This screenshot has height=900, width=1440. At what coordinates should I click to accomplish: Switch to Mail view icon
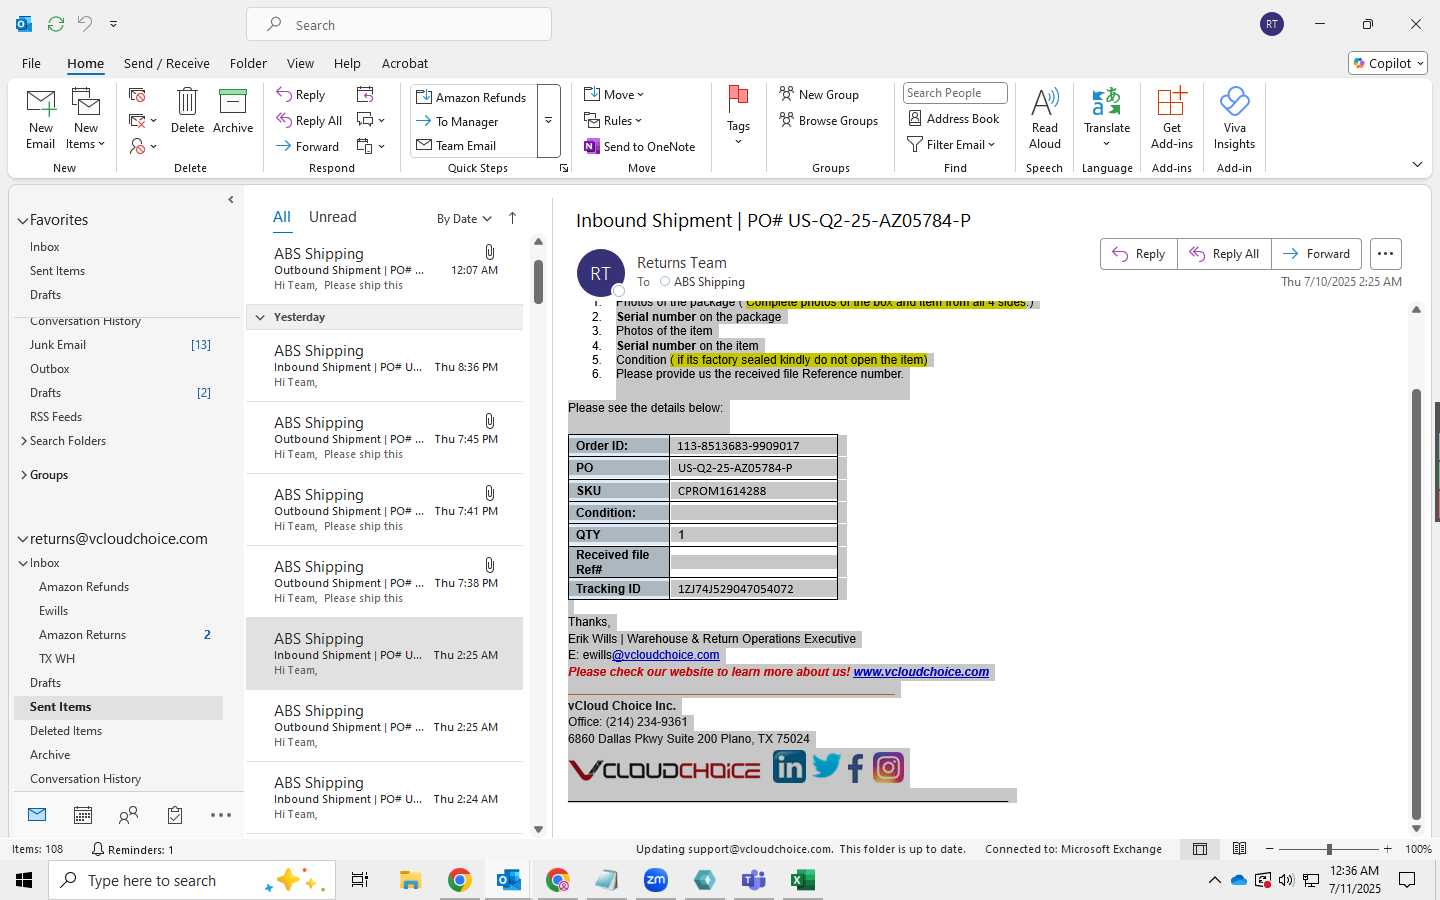pos(37,815)
